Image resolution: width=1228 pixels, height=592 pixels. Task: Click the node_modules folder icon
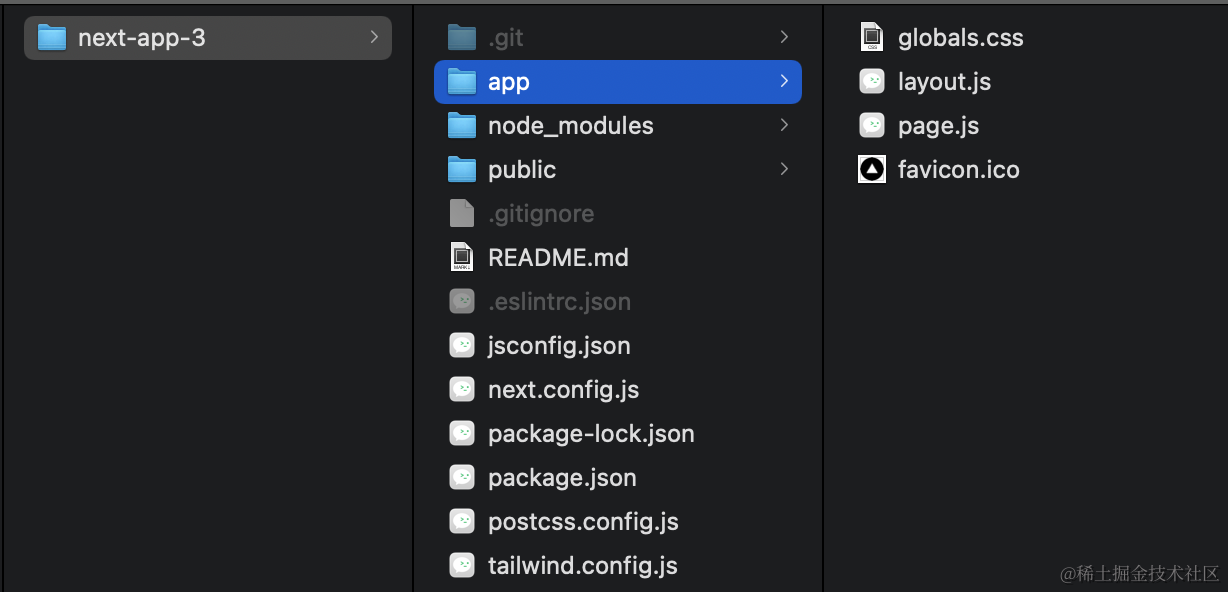pos(461,126)
